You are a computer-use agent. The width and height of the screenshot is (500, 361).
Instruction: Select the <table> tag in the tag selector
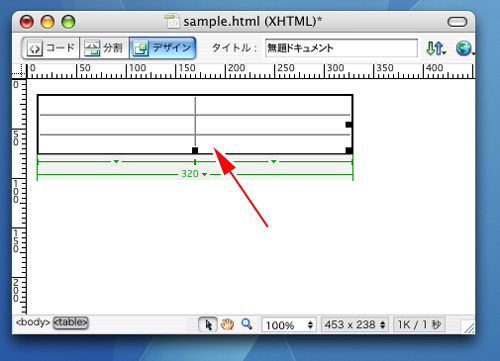point(70,322)
